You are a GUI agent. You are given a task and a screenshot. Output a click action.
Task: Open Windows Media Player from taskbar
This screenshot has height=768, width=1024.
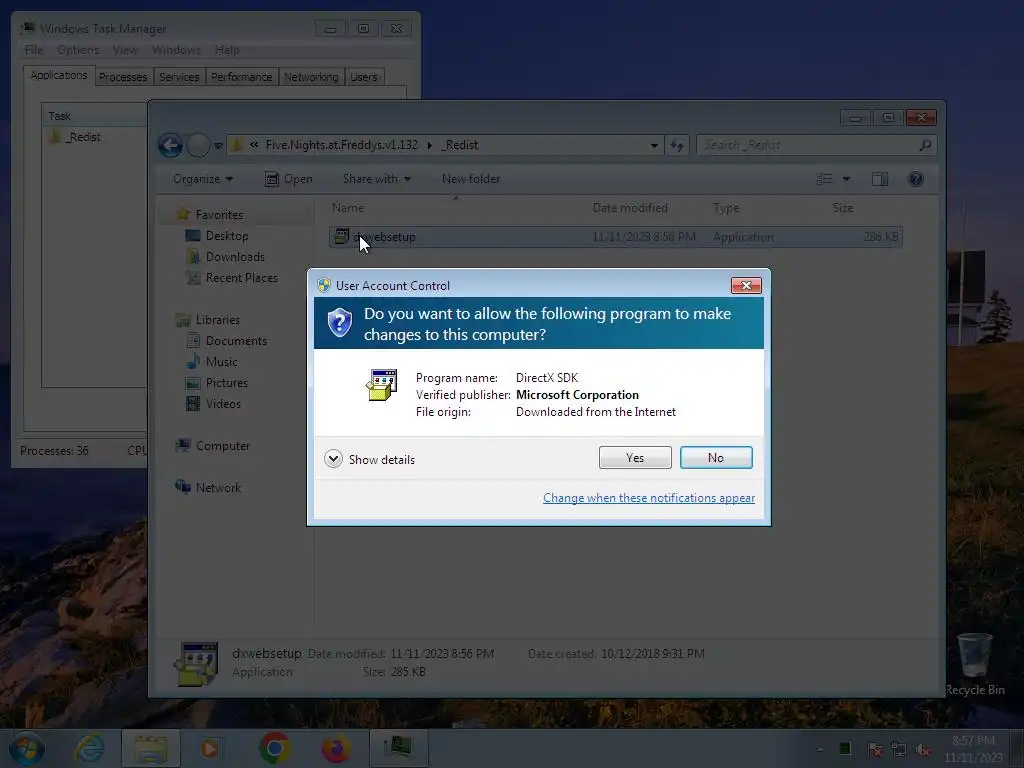pyautogui.click(x=210, y=748)
